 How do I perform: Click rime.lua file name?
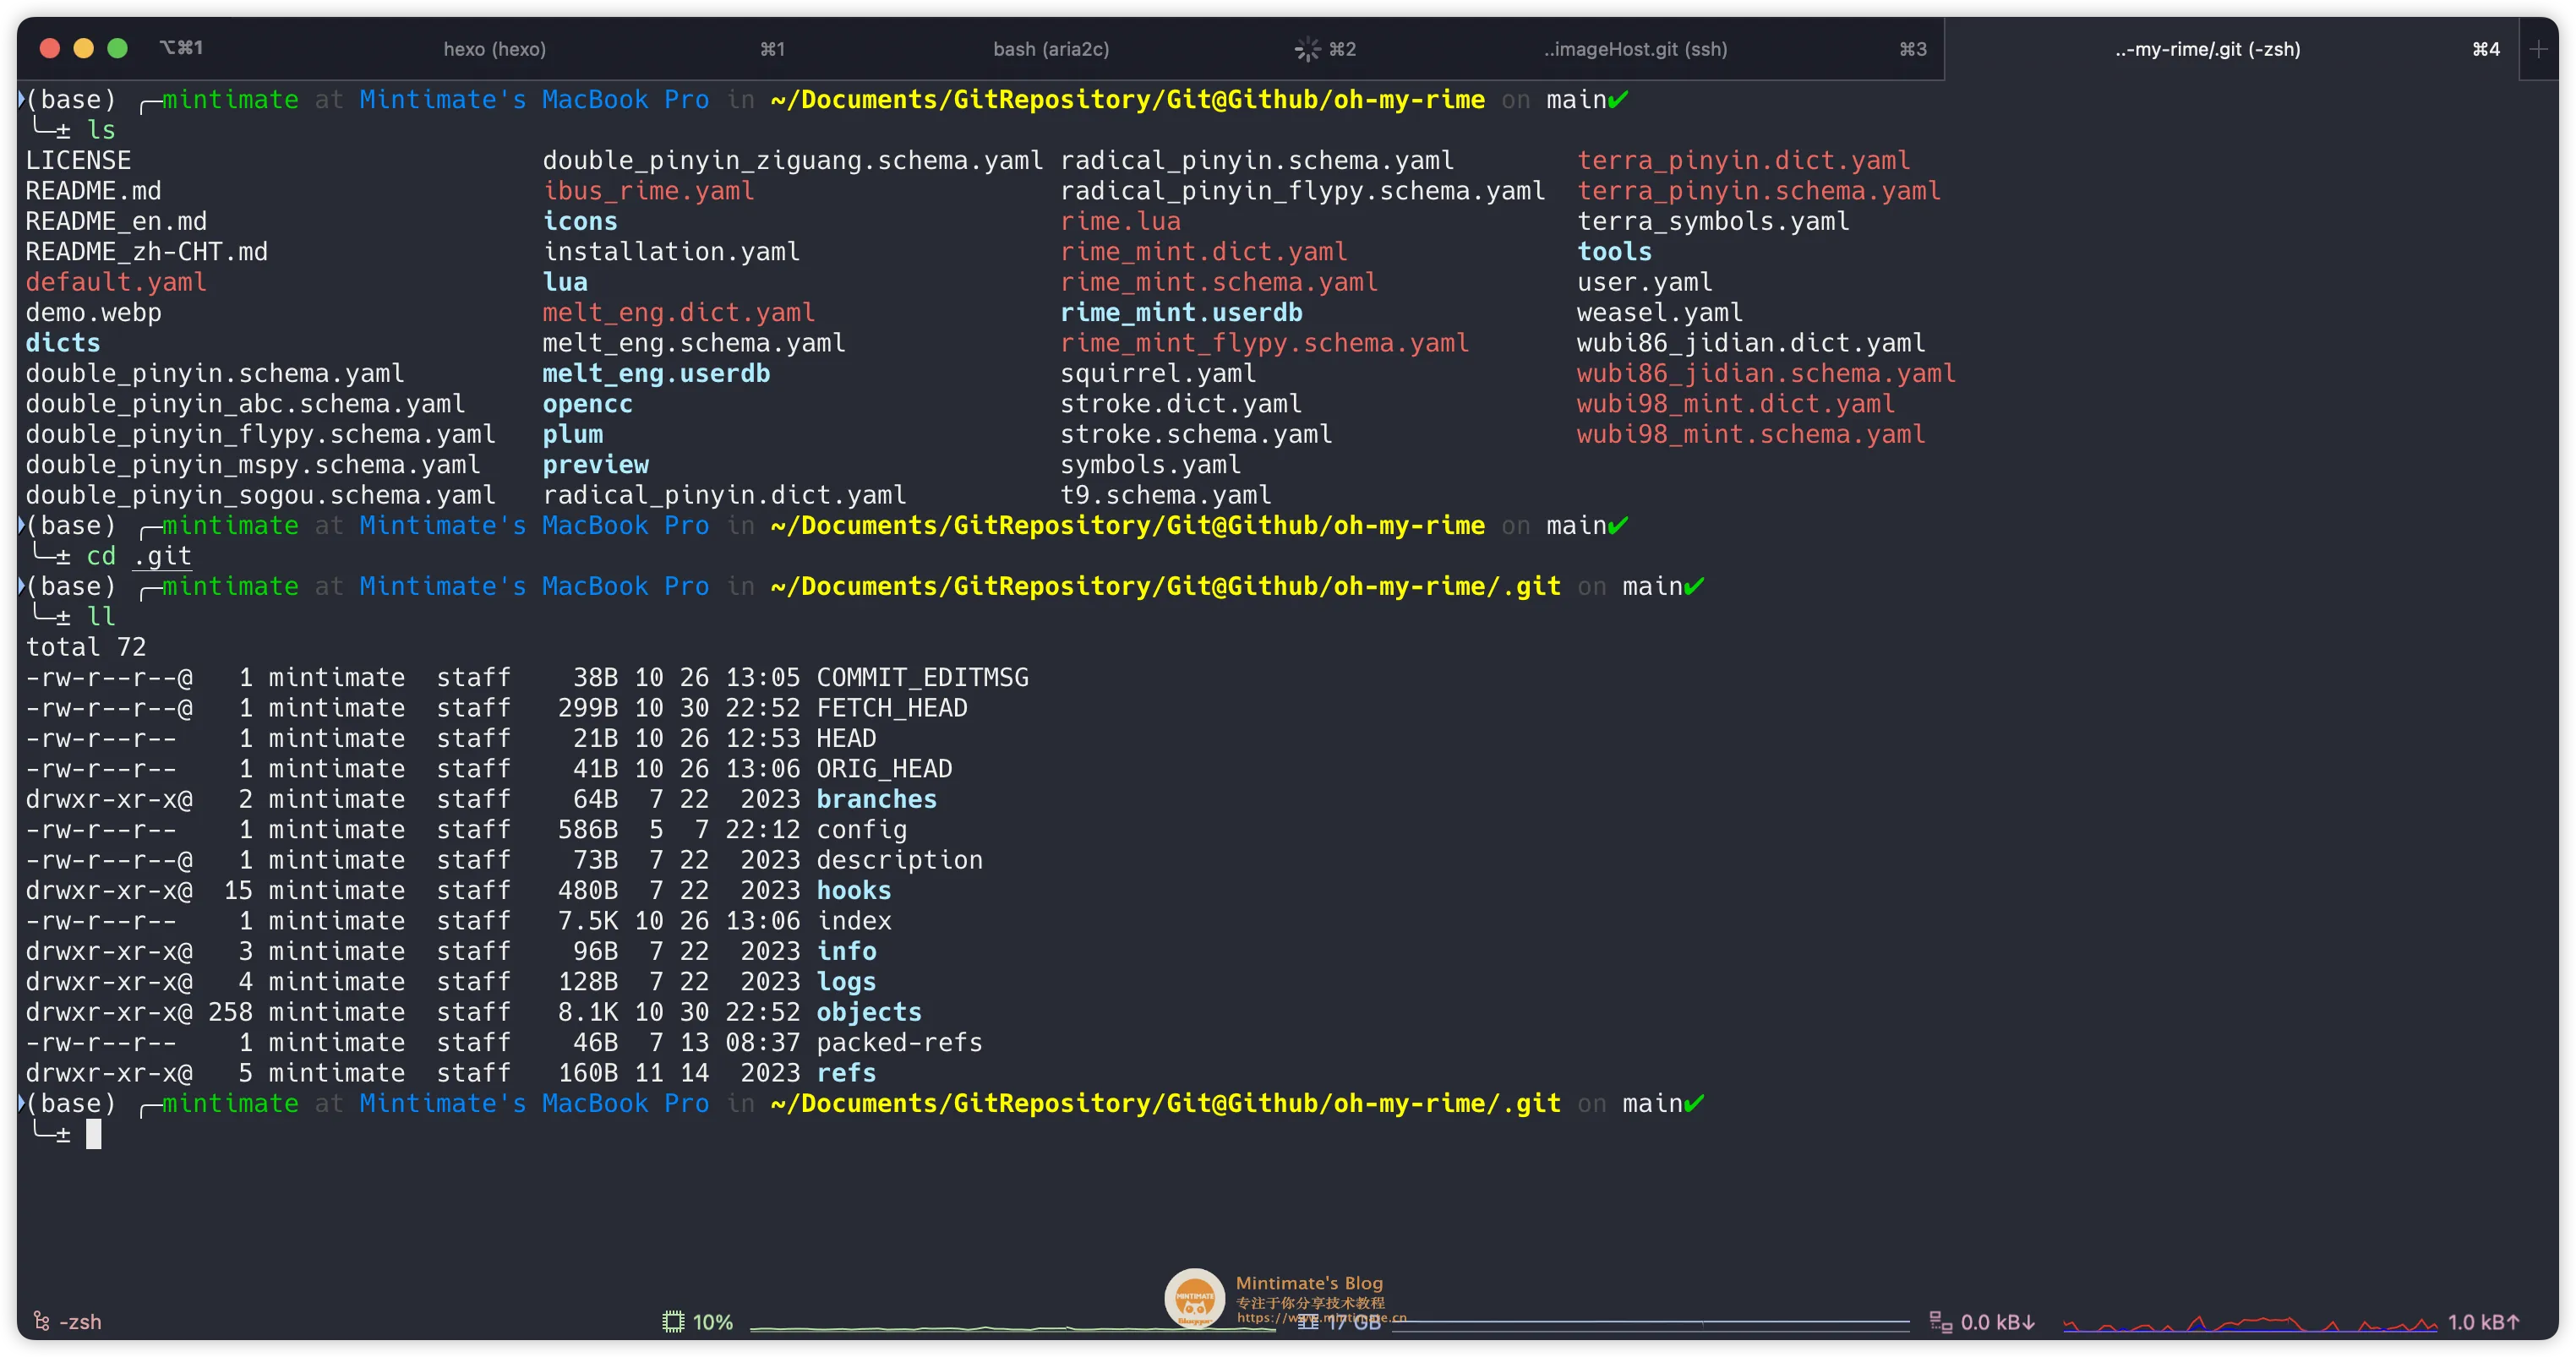[x=1120, y=221]
